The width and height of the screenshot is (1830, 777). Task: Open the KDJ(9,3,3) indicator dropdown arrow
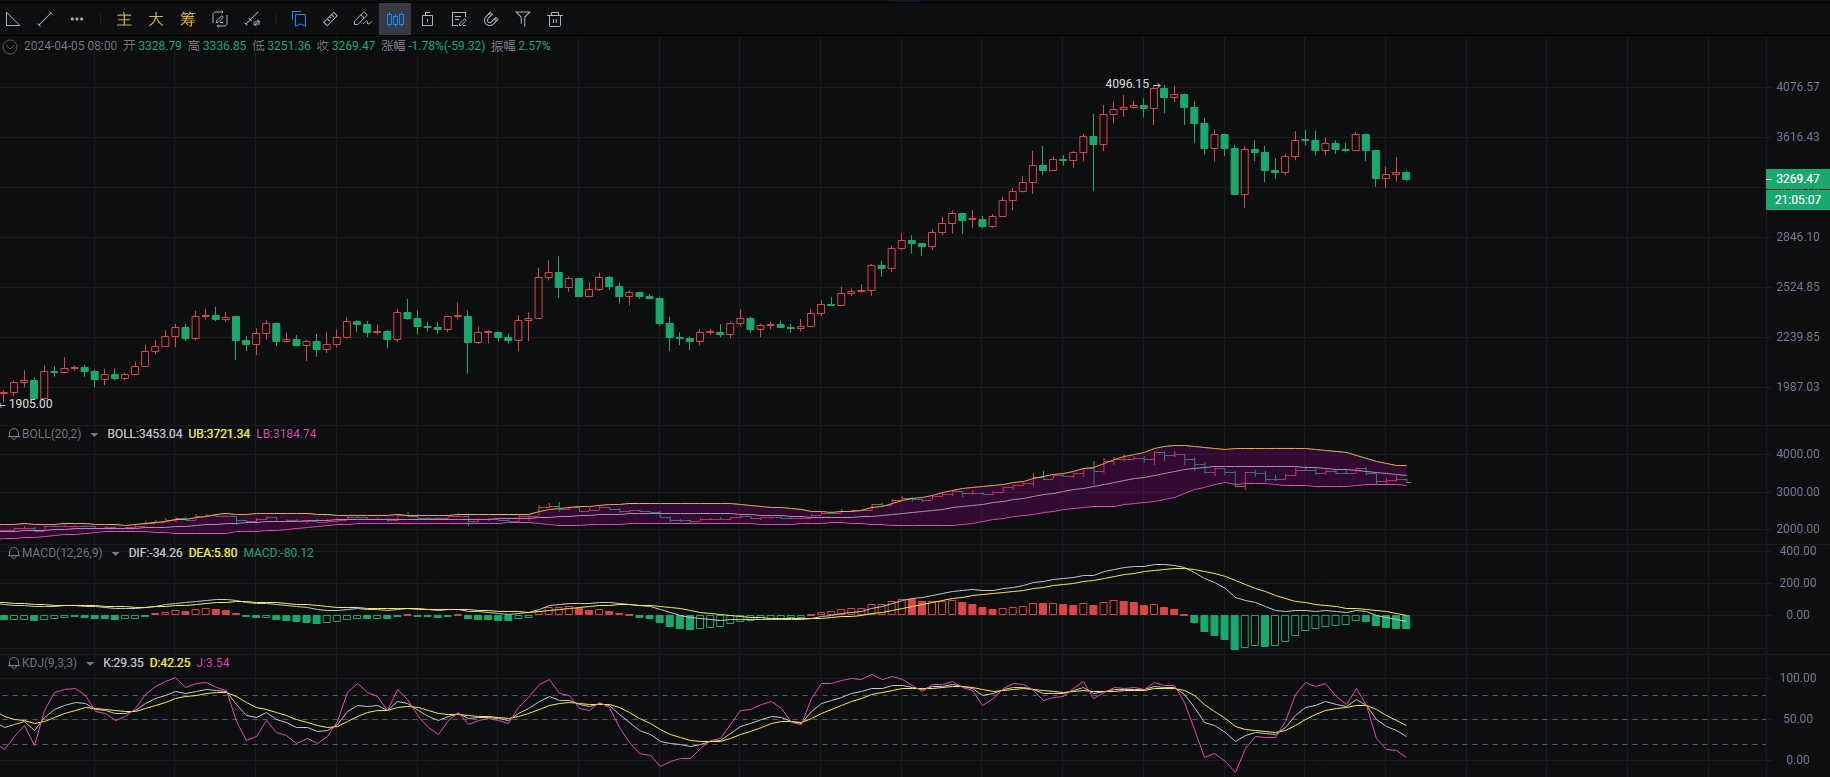click(x=90, y=664)
